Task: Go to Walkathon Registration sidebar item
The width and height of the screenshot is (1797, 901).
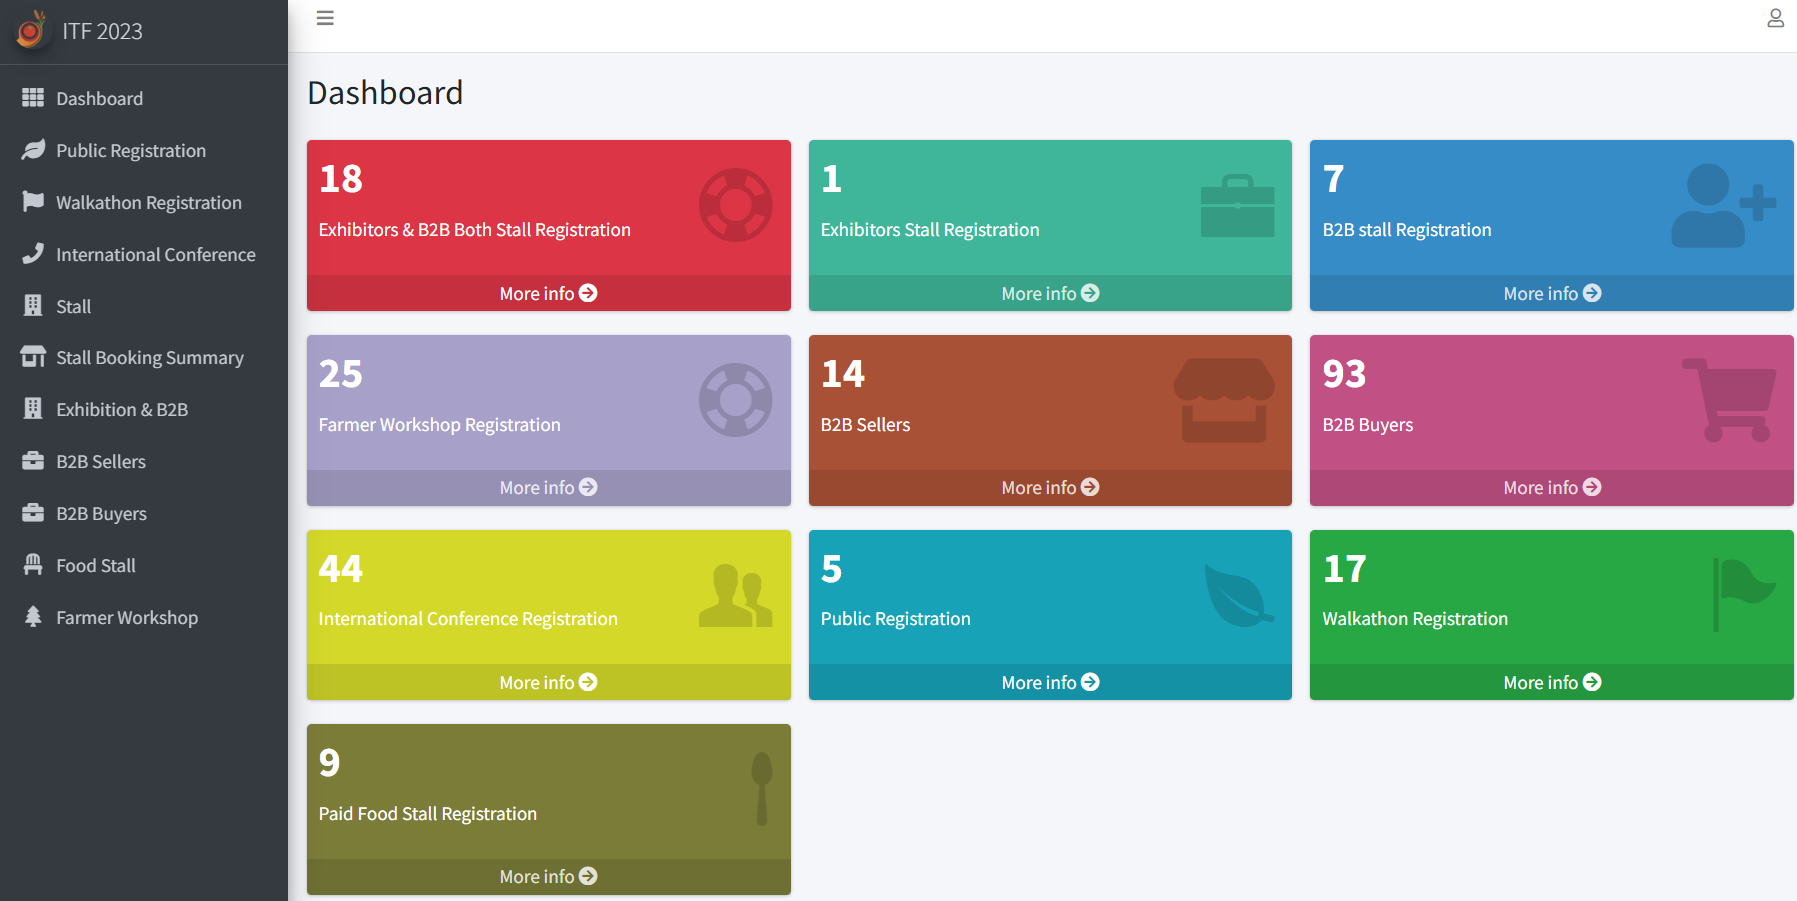Action: [x=144, y=202]
